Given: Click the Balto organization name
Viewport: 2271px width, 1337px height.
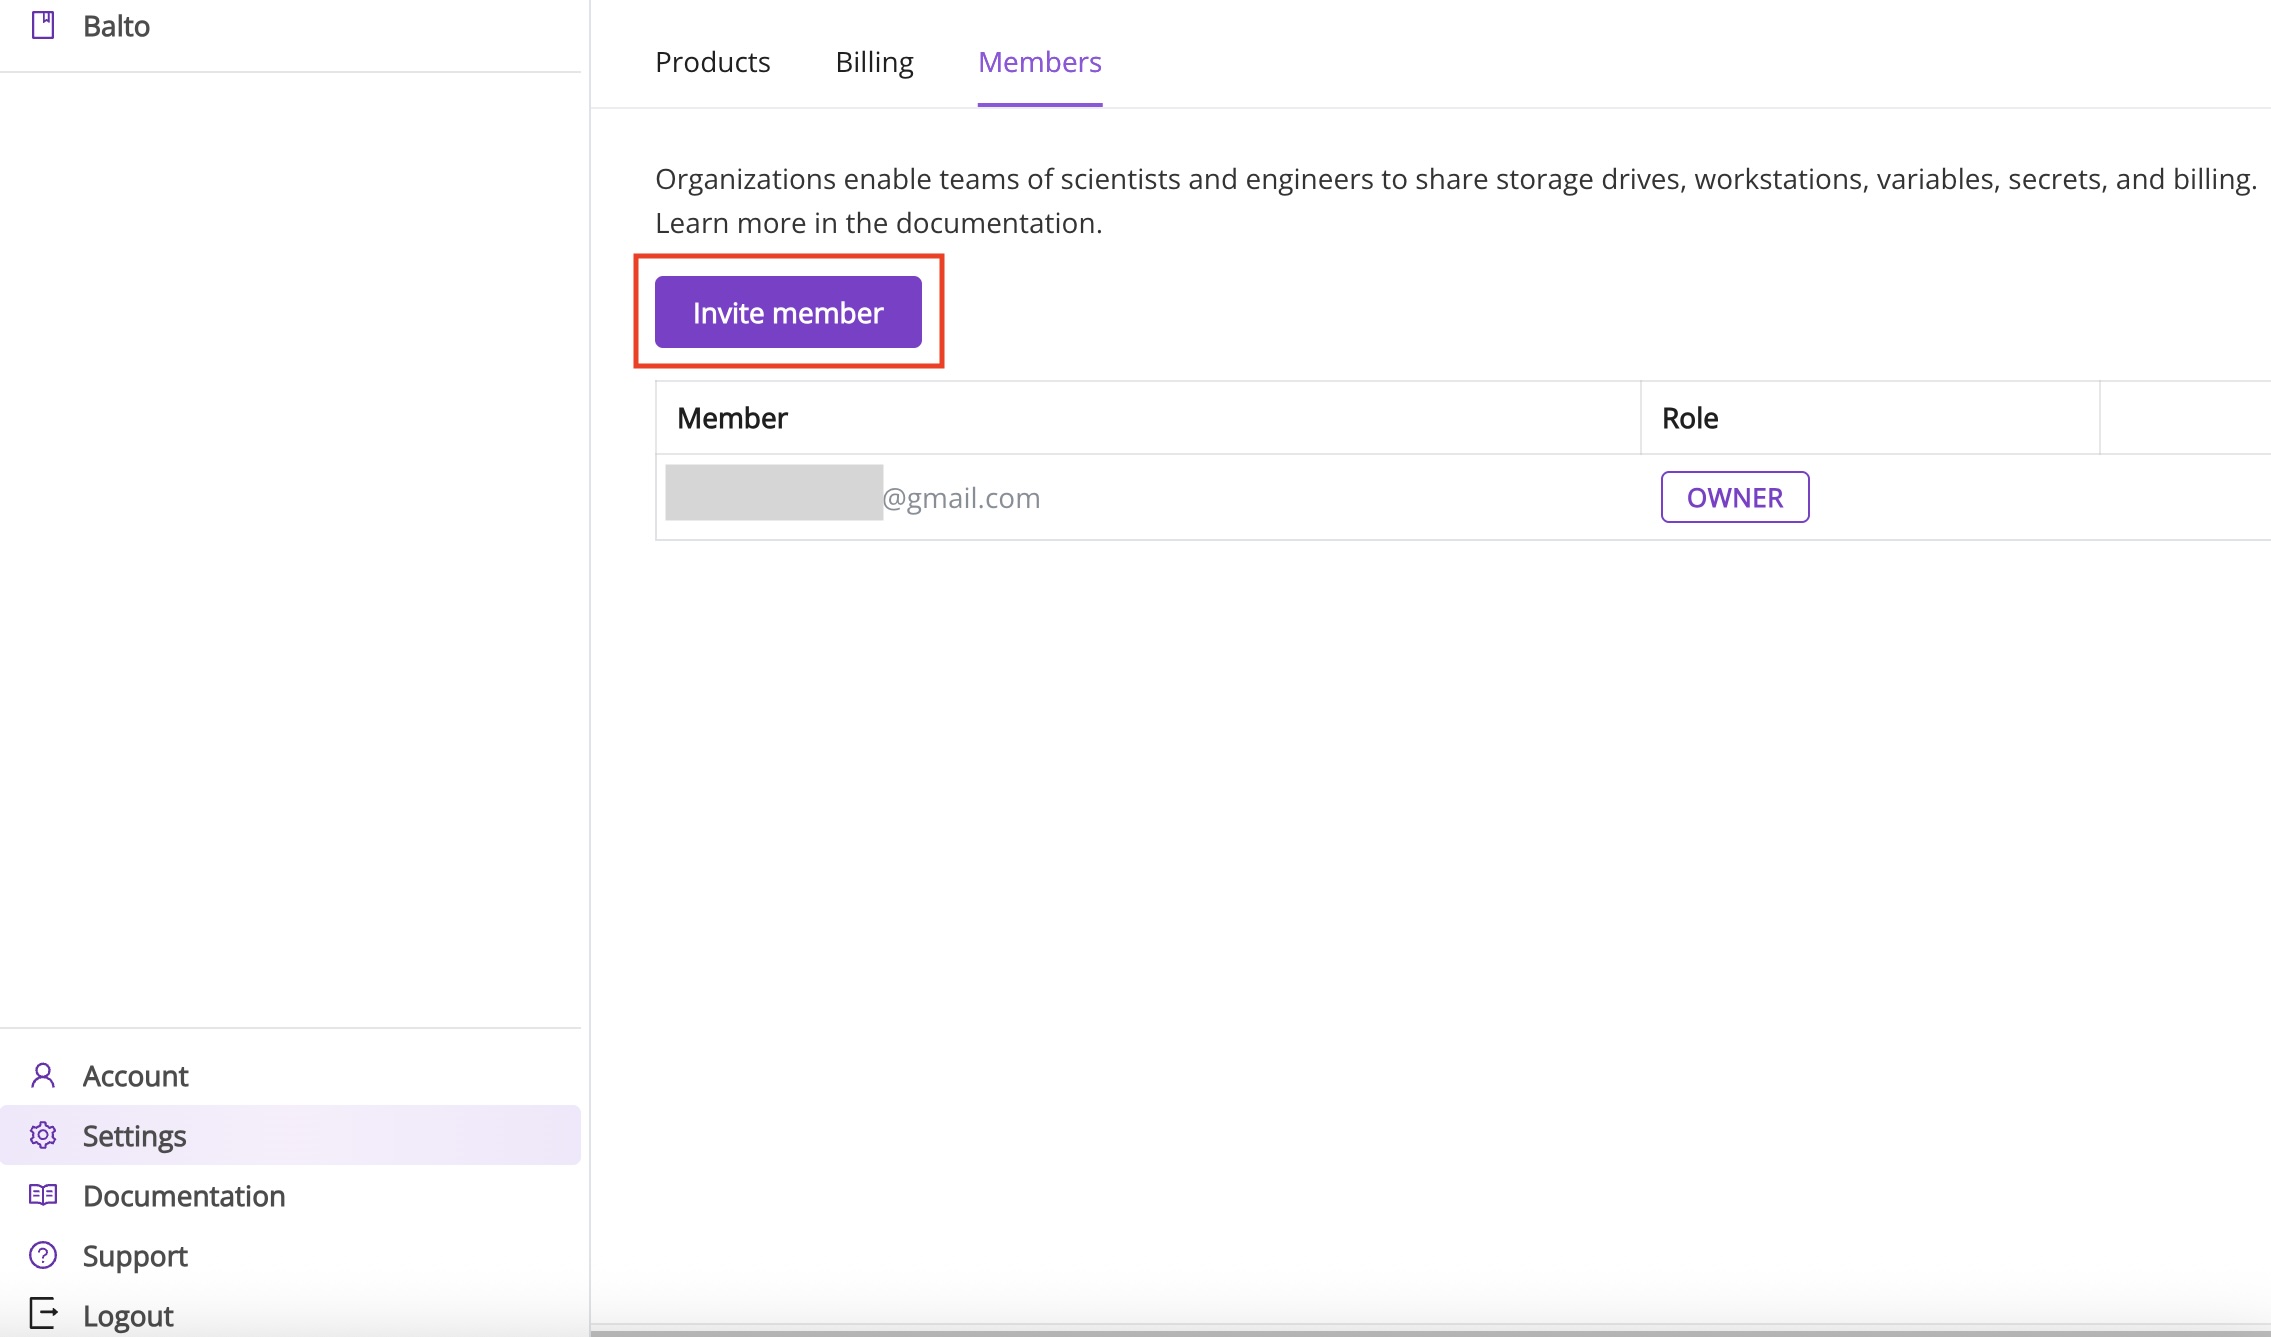Looking at the screenshot, I should (x=116, y=26).
